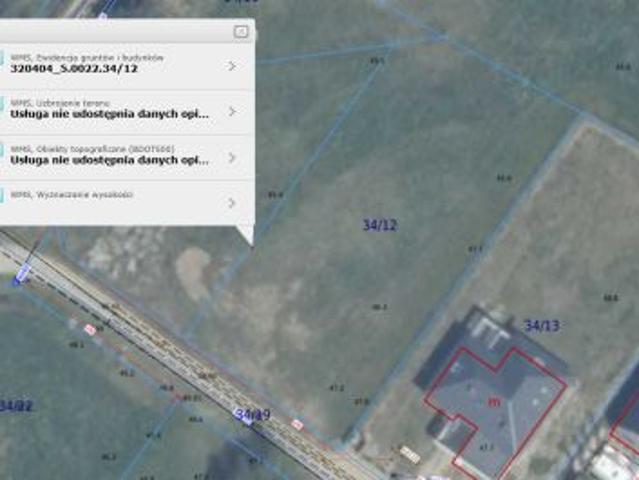The height and width of the screenshot is (480, 639).
Task: Click the blue point marker above the popup
Action: [x=103, y=17]
